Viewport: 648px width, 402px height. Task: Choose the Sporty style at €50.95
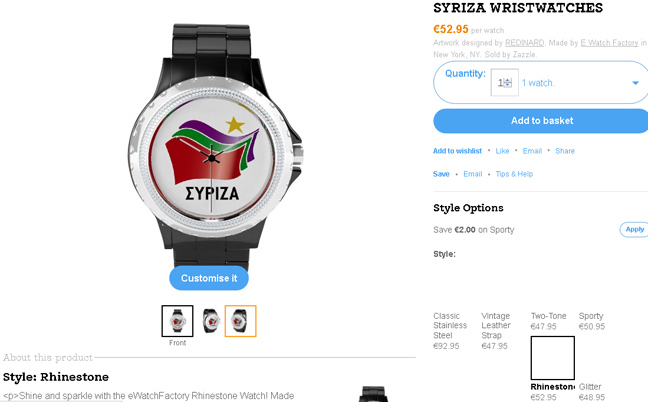pos(592,321)
